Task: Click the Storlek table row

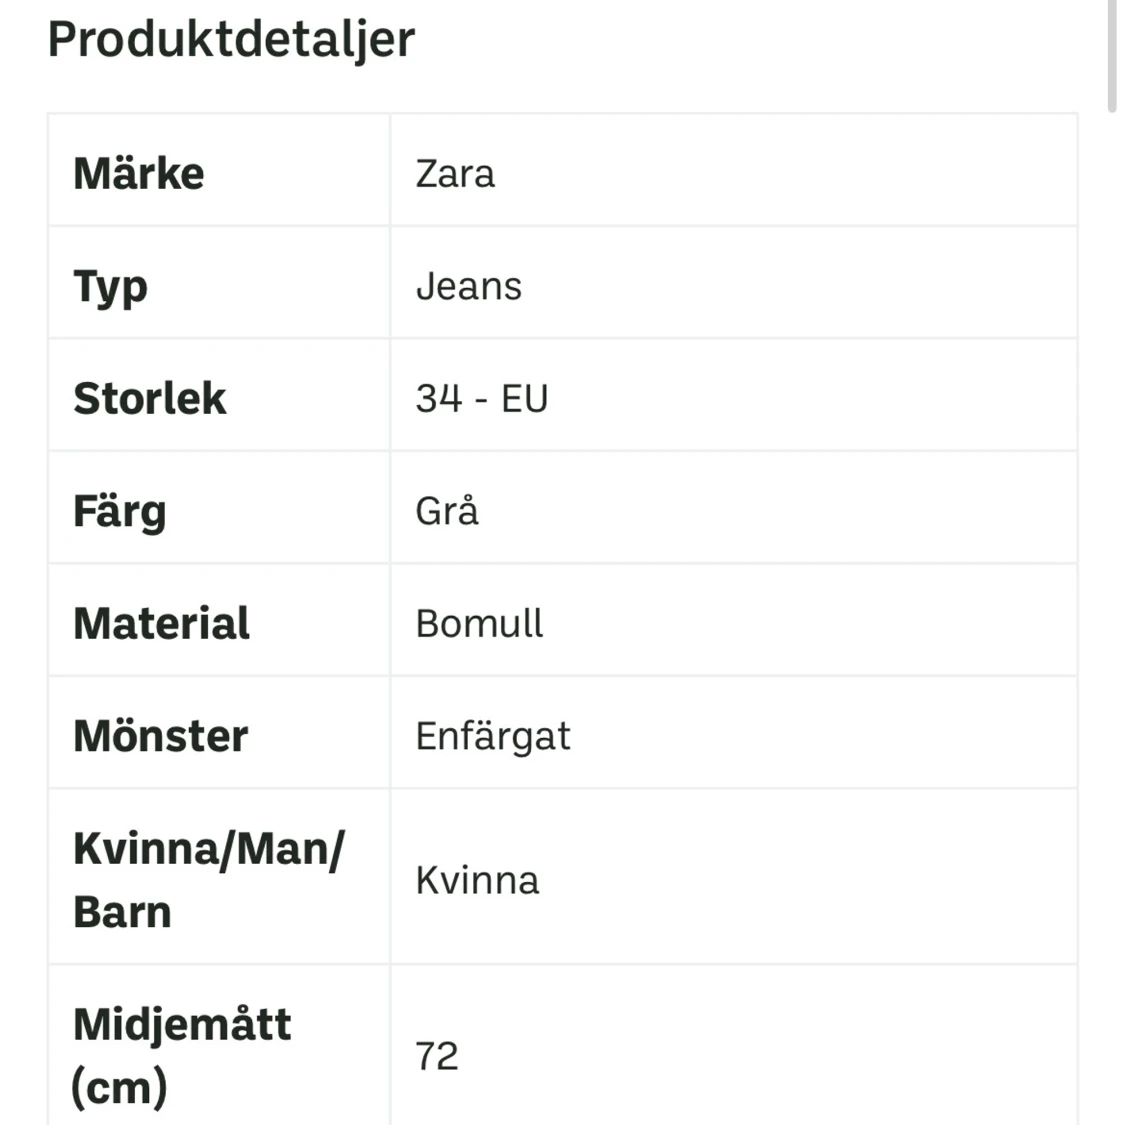Action: (x=562, y=395)
